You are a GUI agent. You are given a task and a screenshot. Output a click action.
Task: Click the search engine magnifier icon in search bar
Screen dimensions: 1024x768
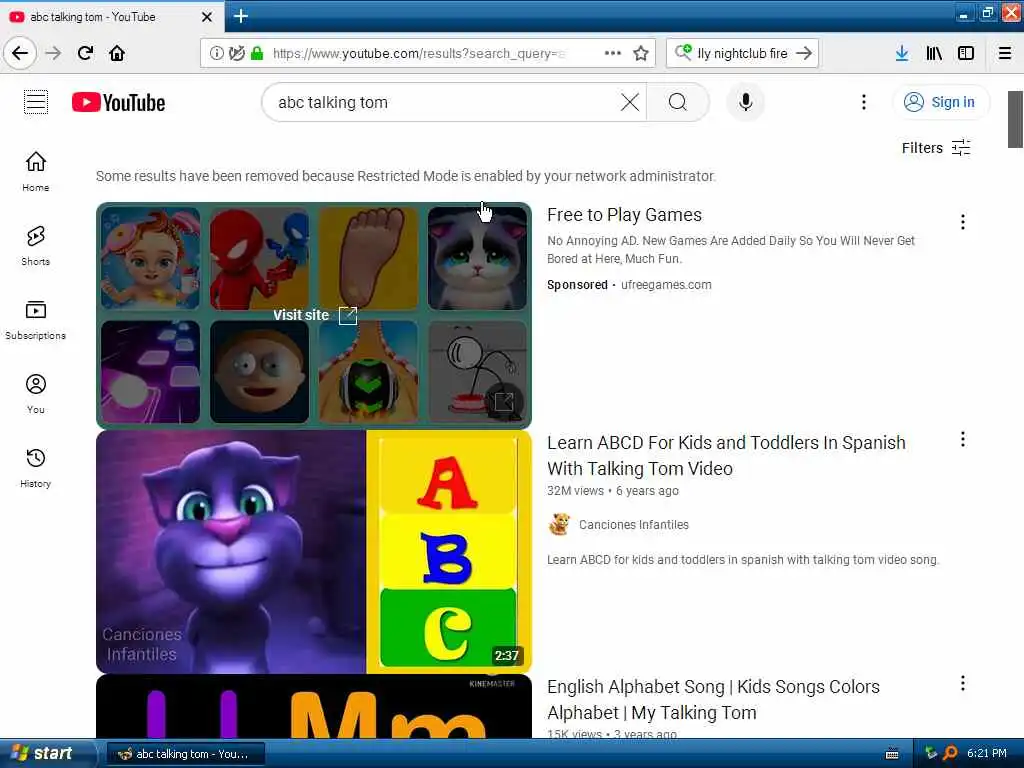pyautogui.click(x=683, y=52)
